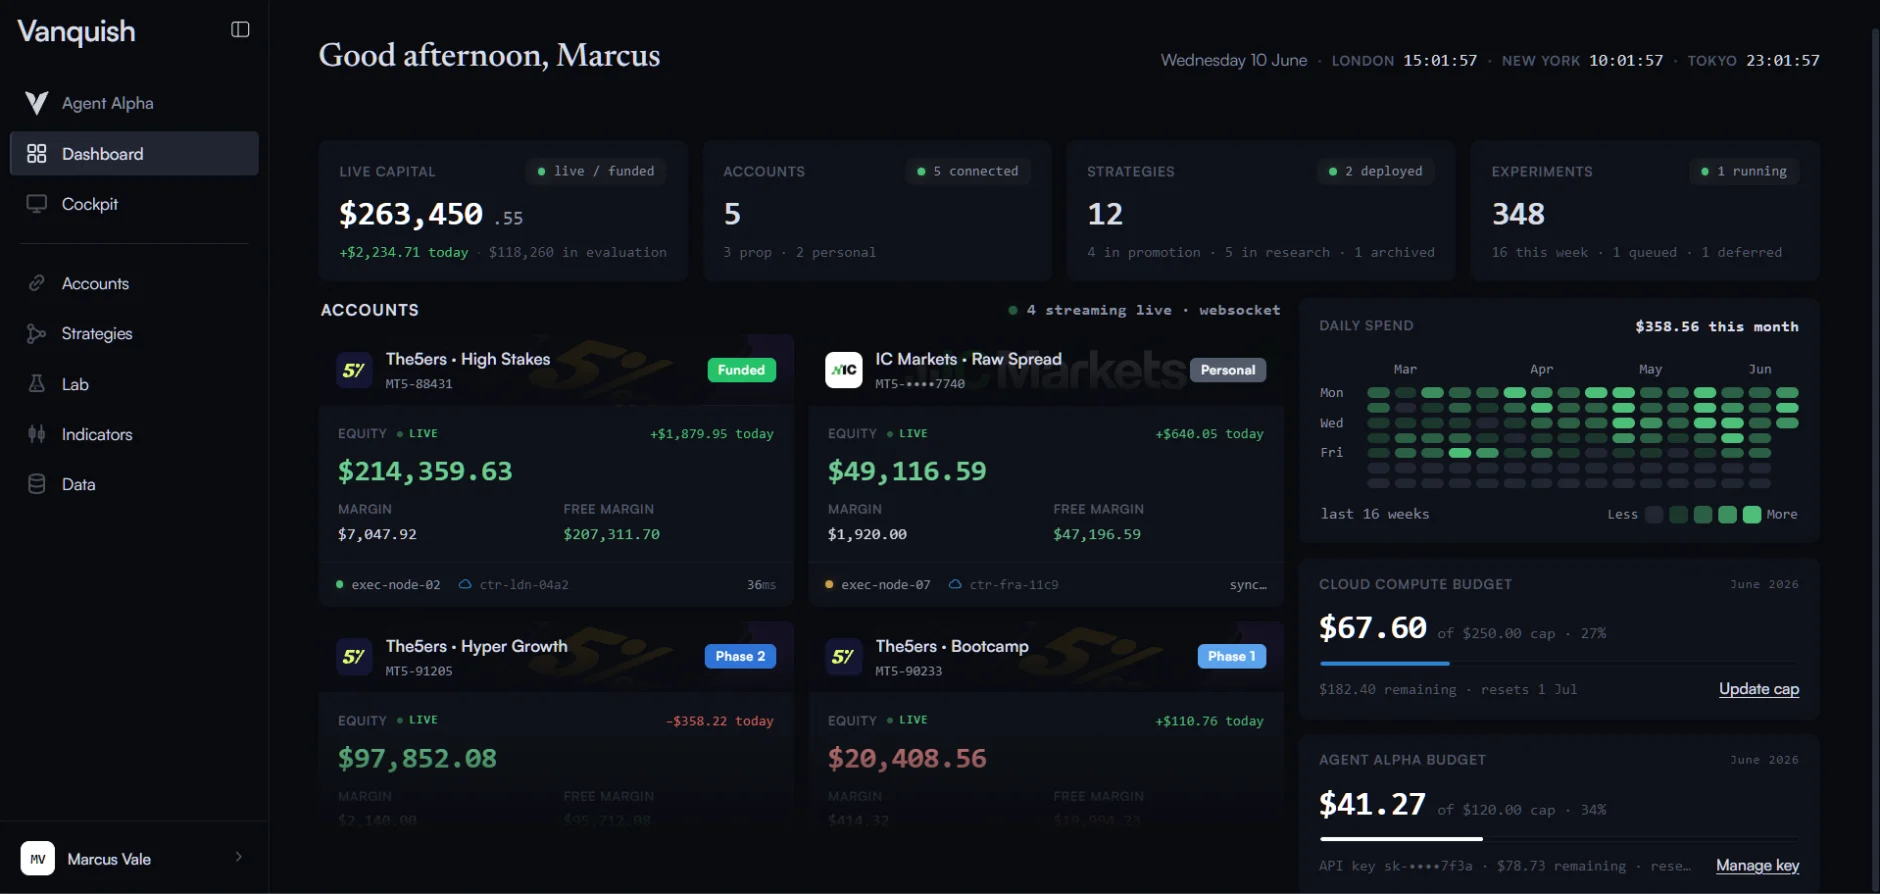Click the MV avatar thumbnail

pyautogui.click(x=38, y=858)
